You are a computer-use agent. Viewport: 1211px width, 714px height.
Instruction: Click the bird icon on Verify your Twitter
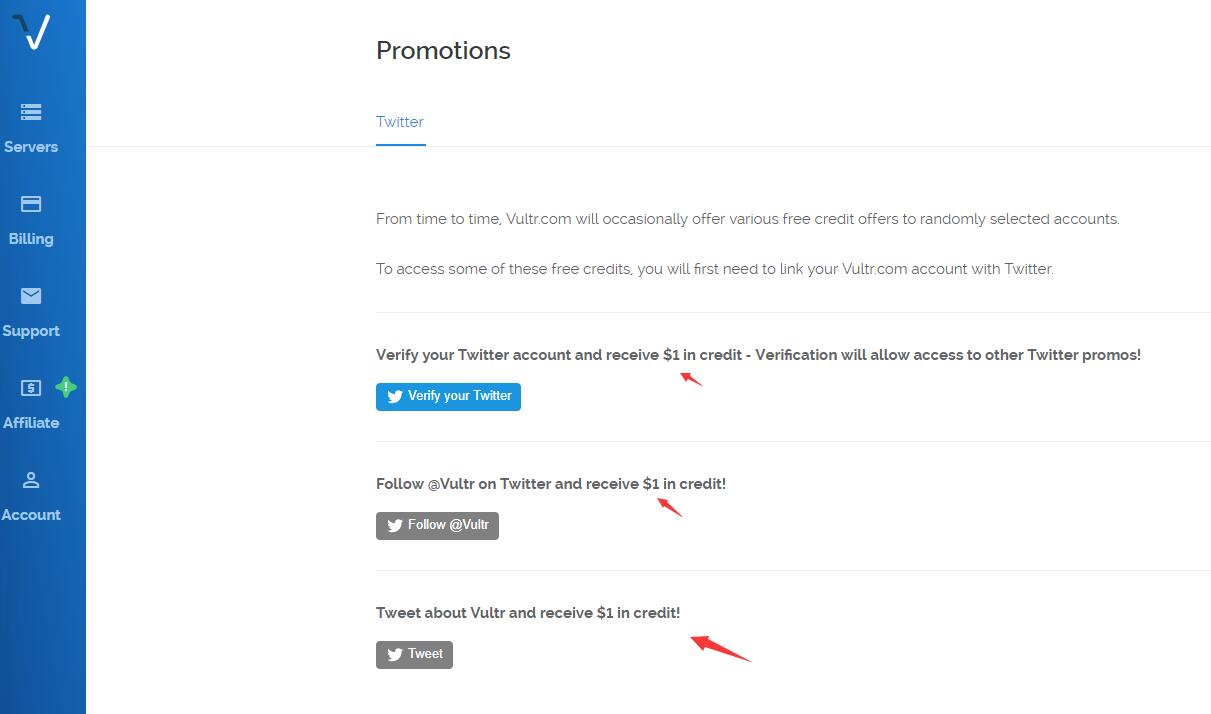[x=395, y=397]
